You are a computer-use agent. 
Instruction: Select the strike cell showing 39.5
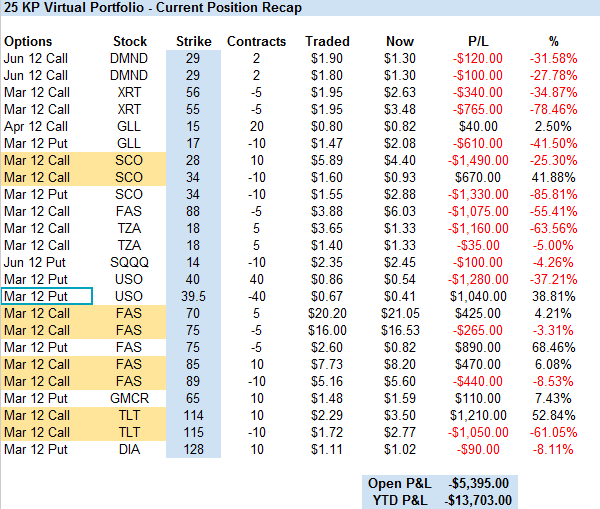pyautogui.click(x=193, y=297)
